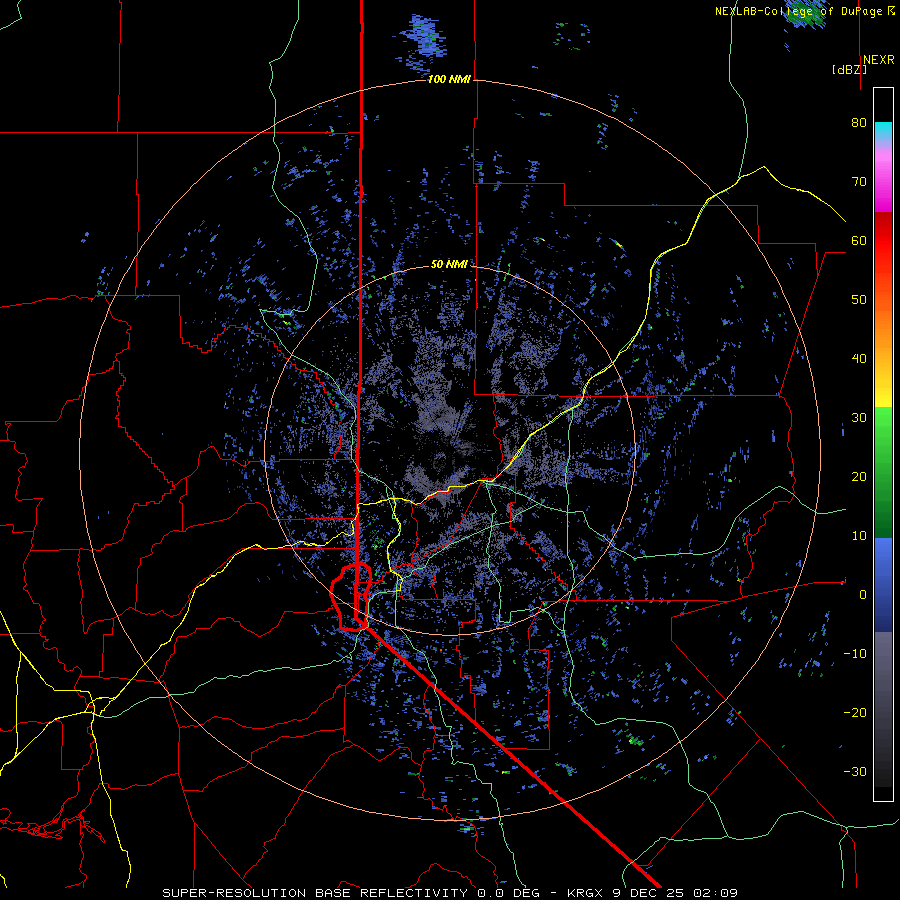Select the 60 value on the dBZ scale
The height and width of the screenshot is (900, 900).
859,241
